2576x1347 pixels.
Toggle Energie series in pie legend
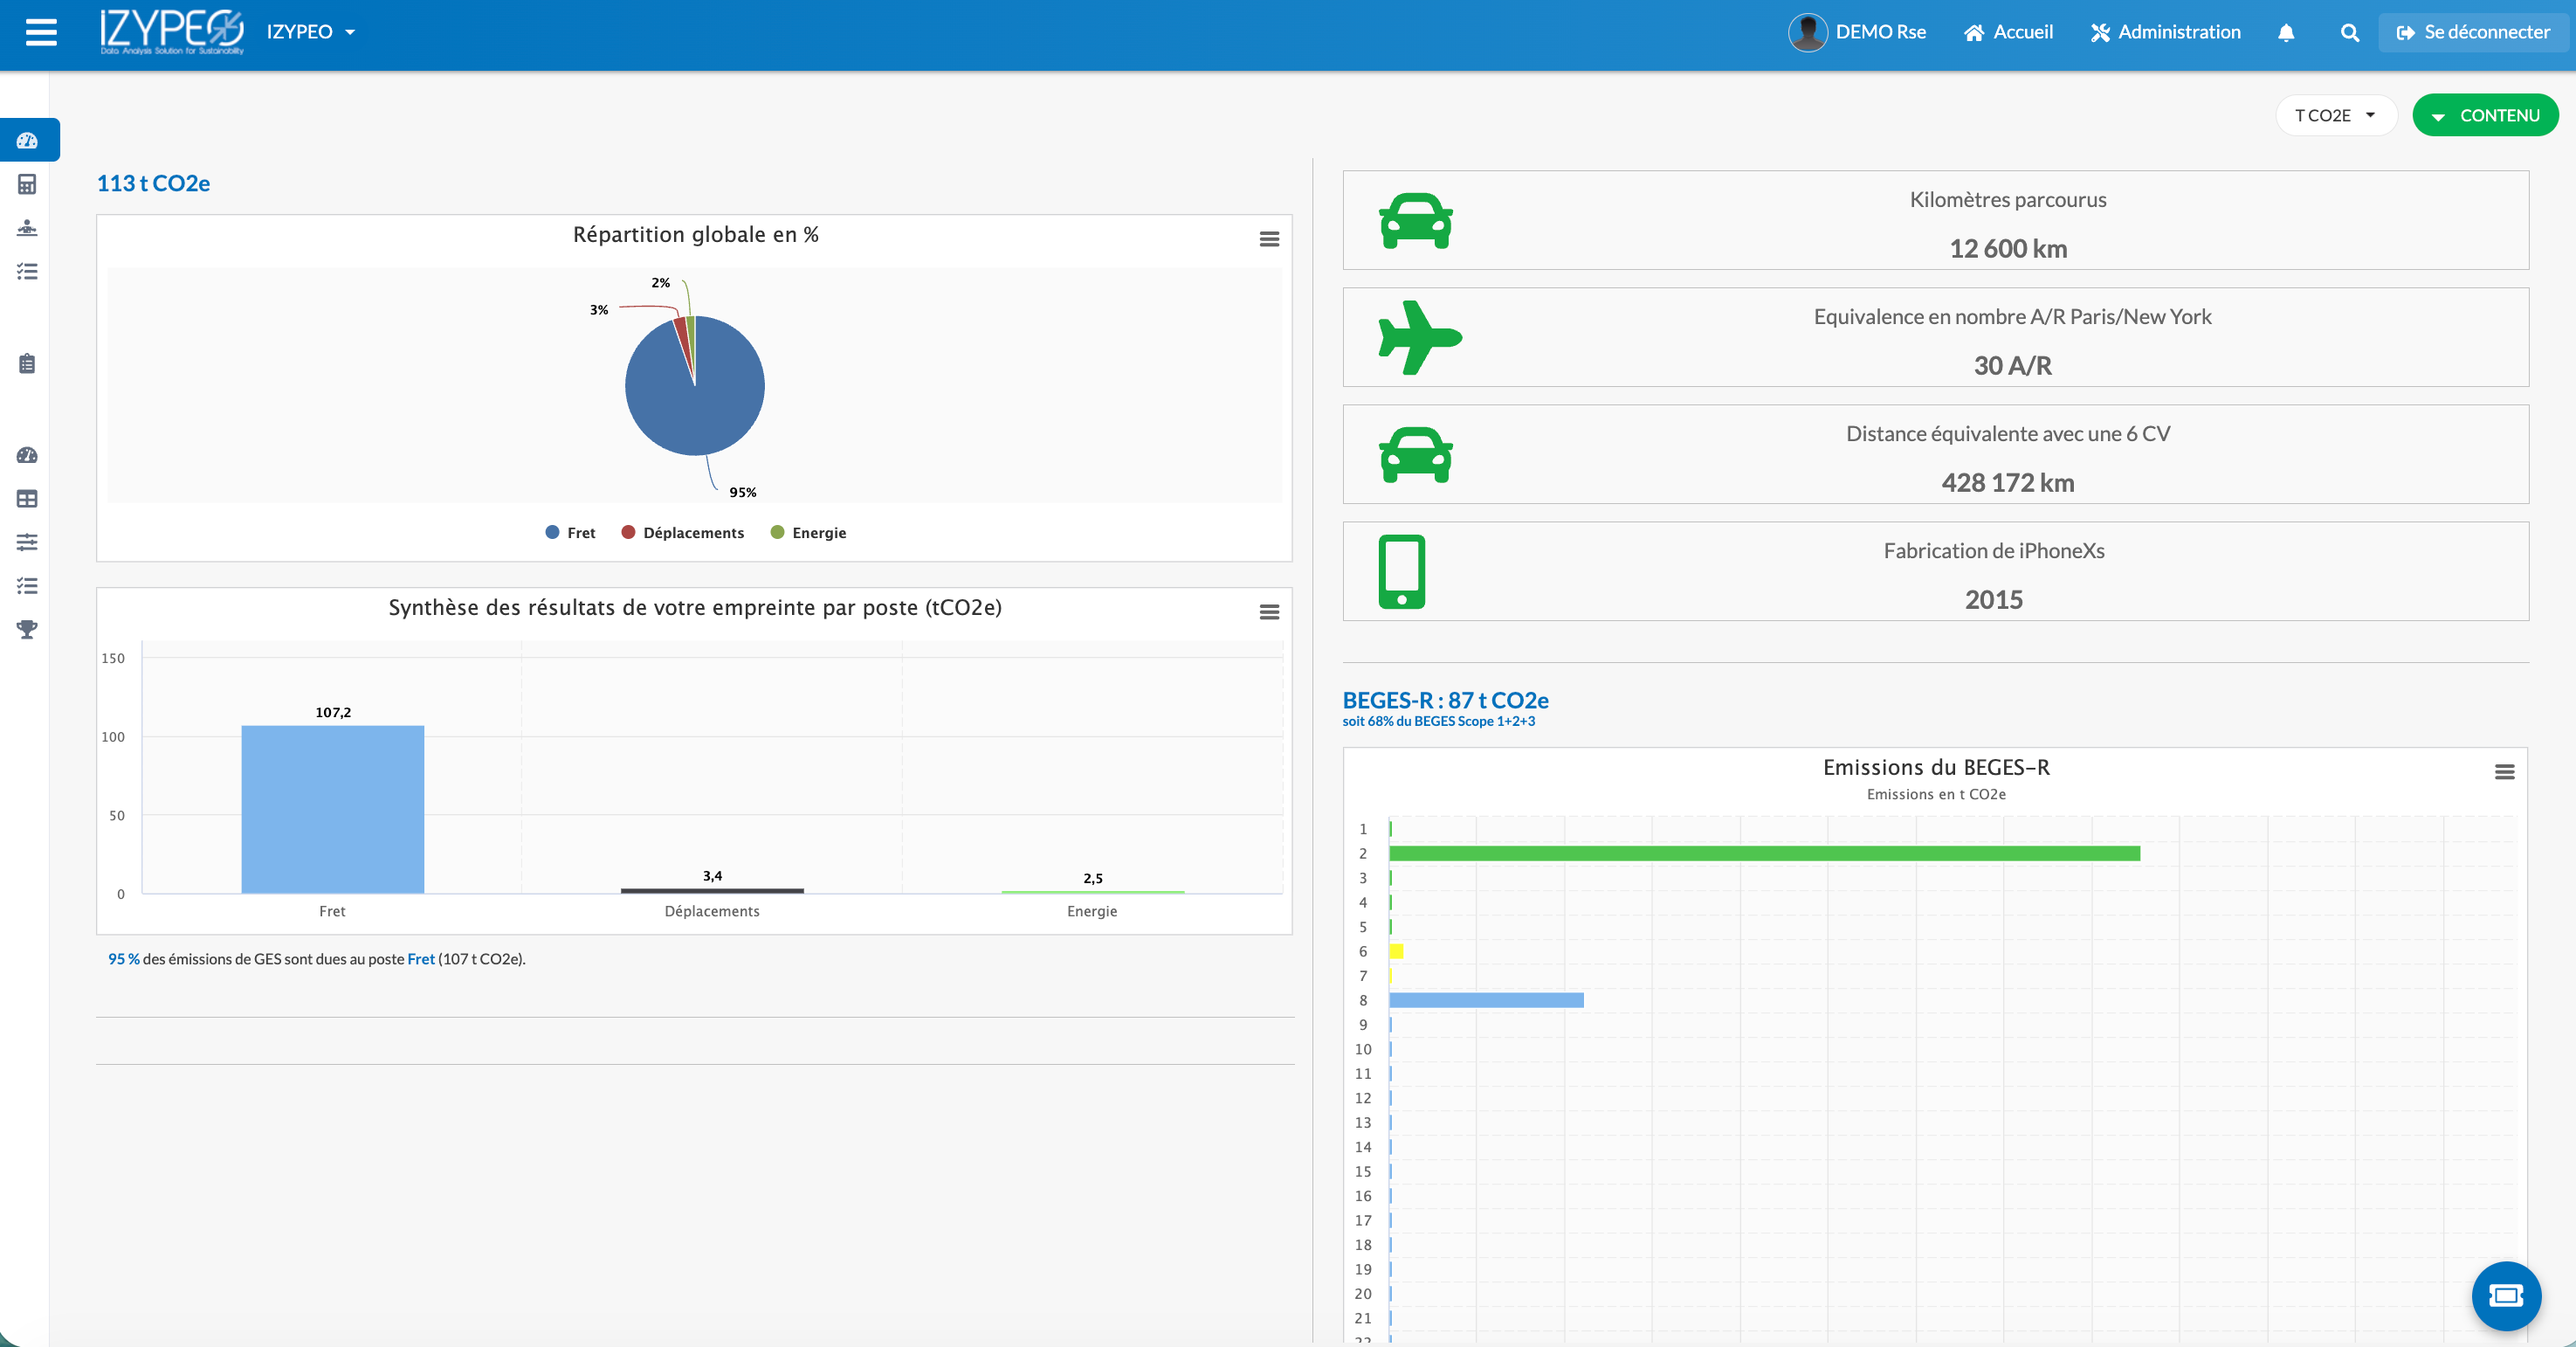click(808, 532)
